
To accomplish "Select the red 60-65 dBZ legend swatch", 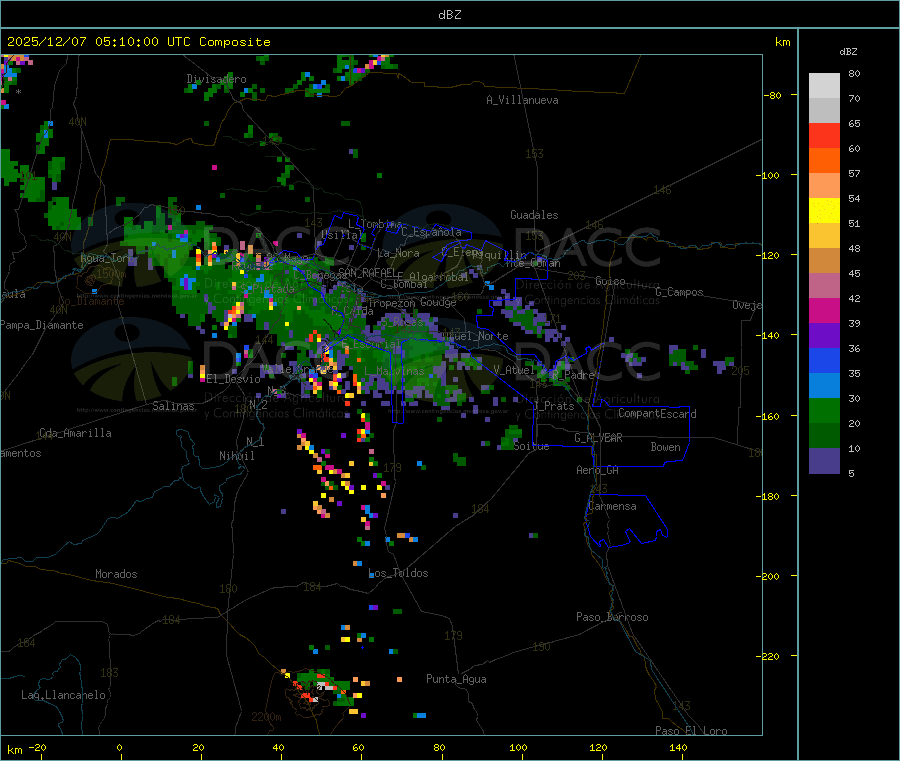I will (824, 136).
